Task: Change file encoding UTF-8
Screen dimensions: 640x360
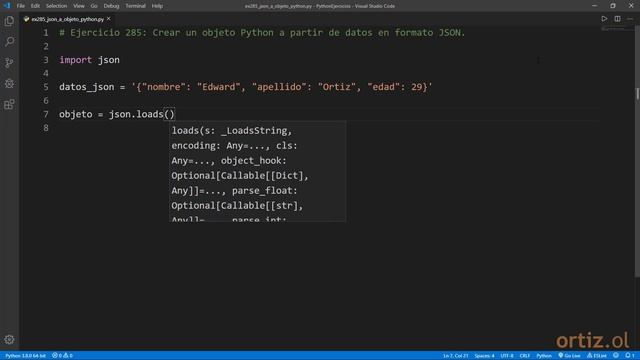Action: (x=507, y=356)
